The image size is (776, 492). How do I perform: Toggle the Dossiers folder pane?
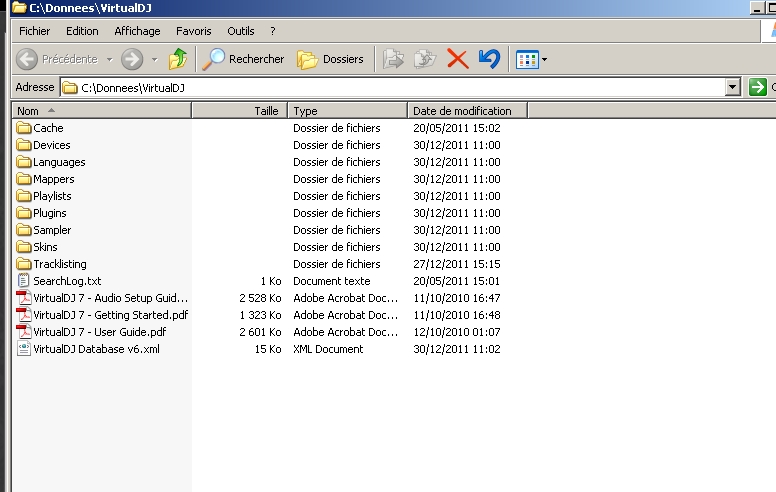point(331,59)
